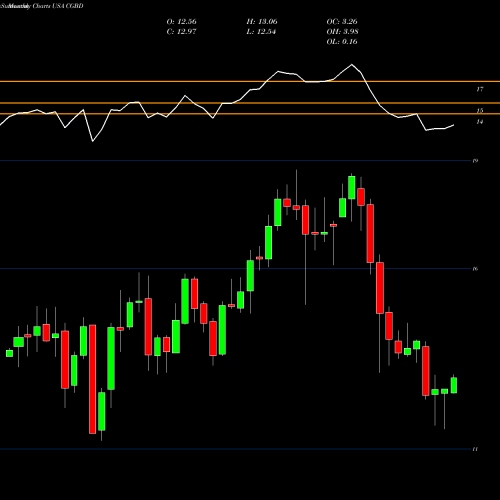Click the peak of the white indicator line

click(352, 64)
